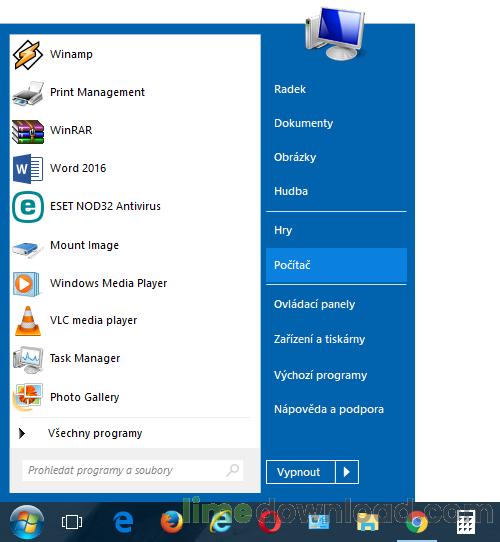Launch Opera from the taskbar

pyautogui.click(x=270, y=523)
